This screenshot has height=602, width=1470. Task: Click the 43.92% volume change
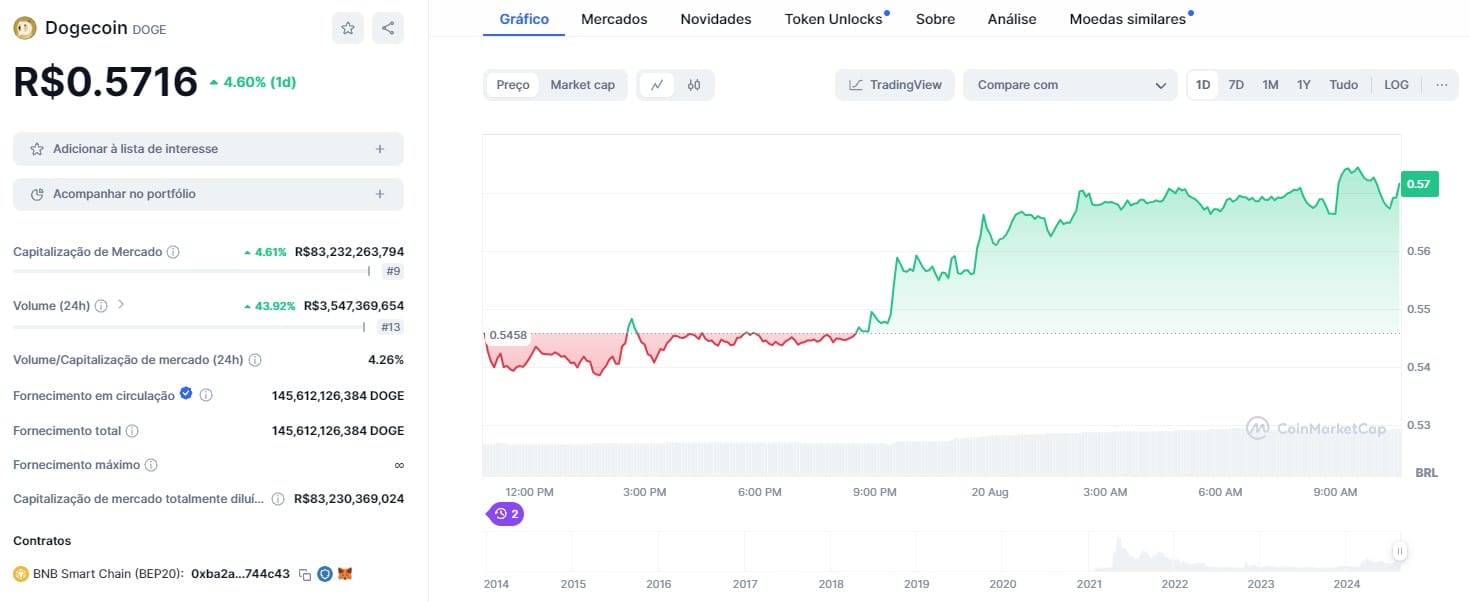click(x=269, y=306)
